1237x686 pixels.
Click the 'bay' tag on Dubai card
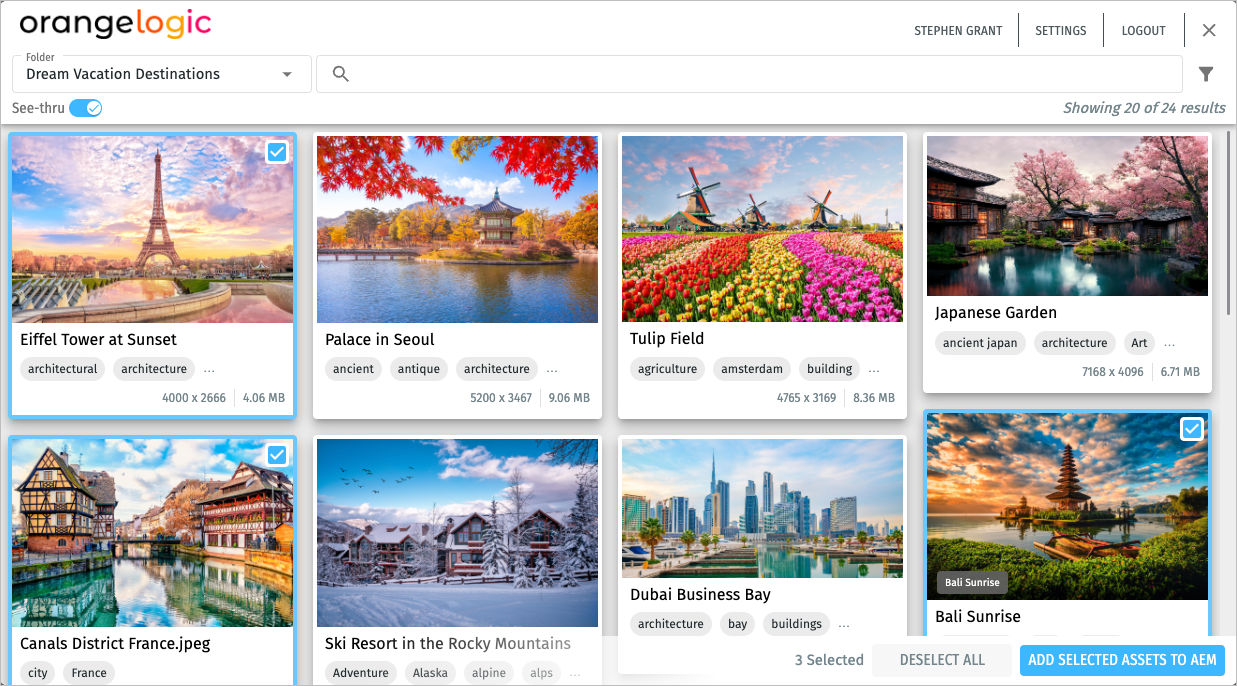[x=738, y=624]
